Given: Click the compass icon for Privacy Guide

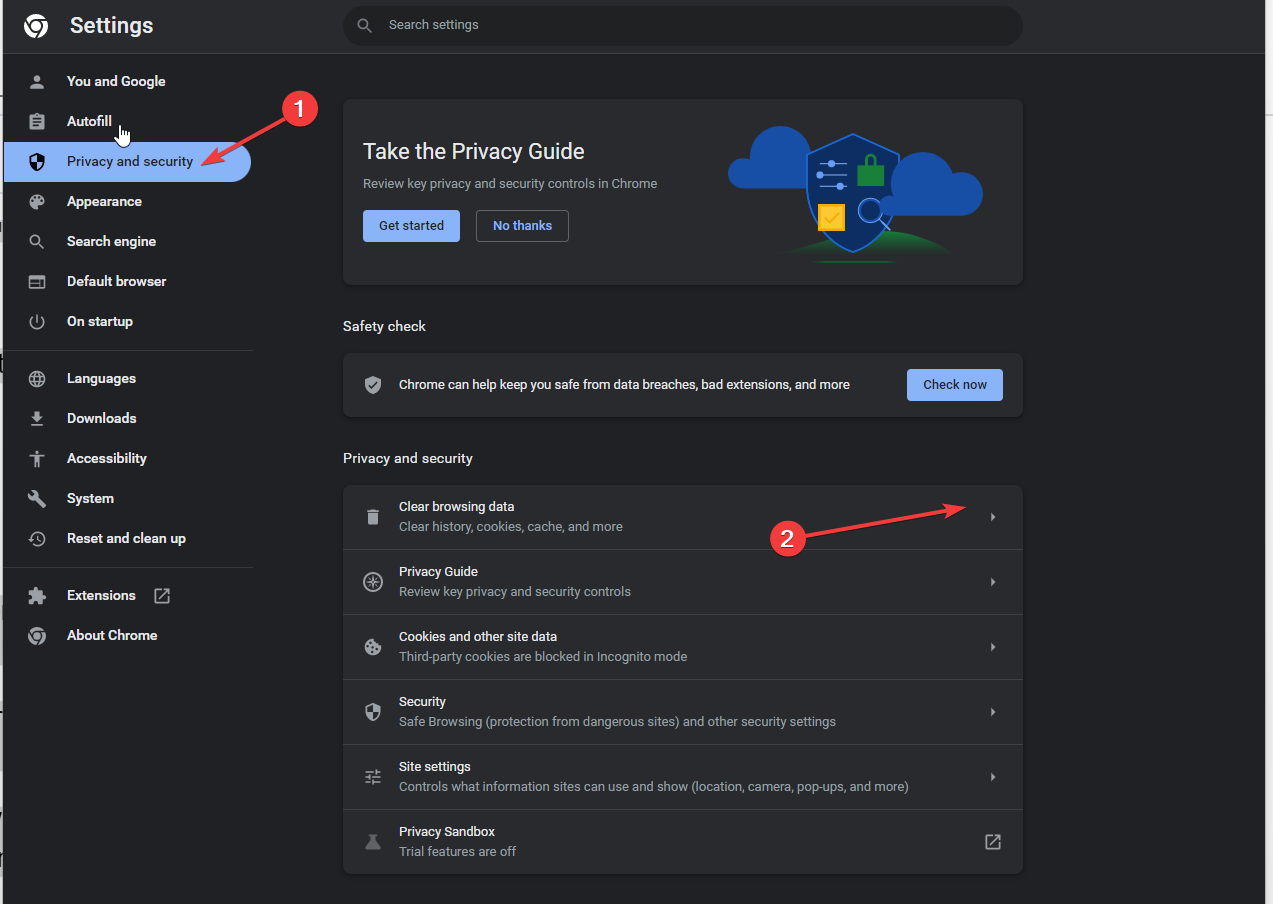Looking at the screenshot, I should pyautogui.click(x=373, y=582).
